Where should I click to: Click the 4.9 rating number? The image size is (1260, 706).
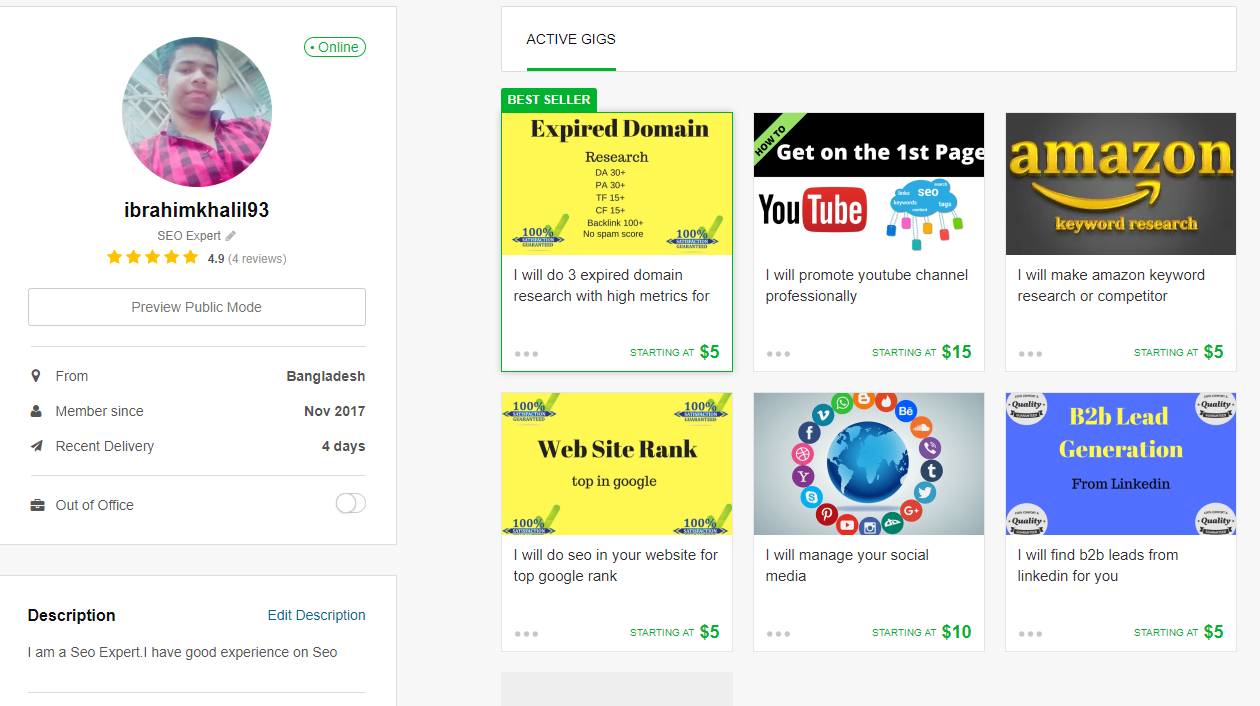(216, 259)
